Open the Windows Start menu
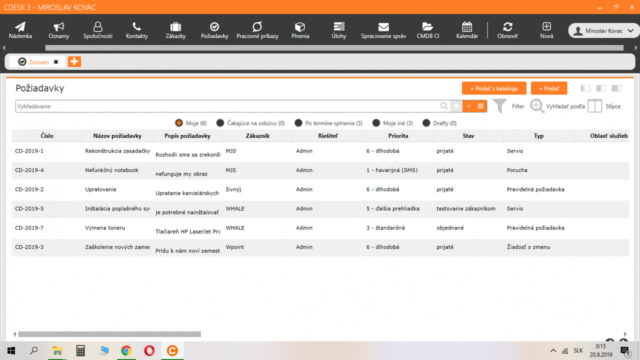 pos(11,351)
